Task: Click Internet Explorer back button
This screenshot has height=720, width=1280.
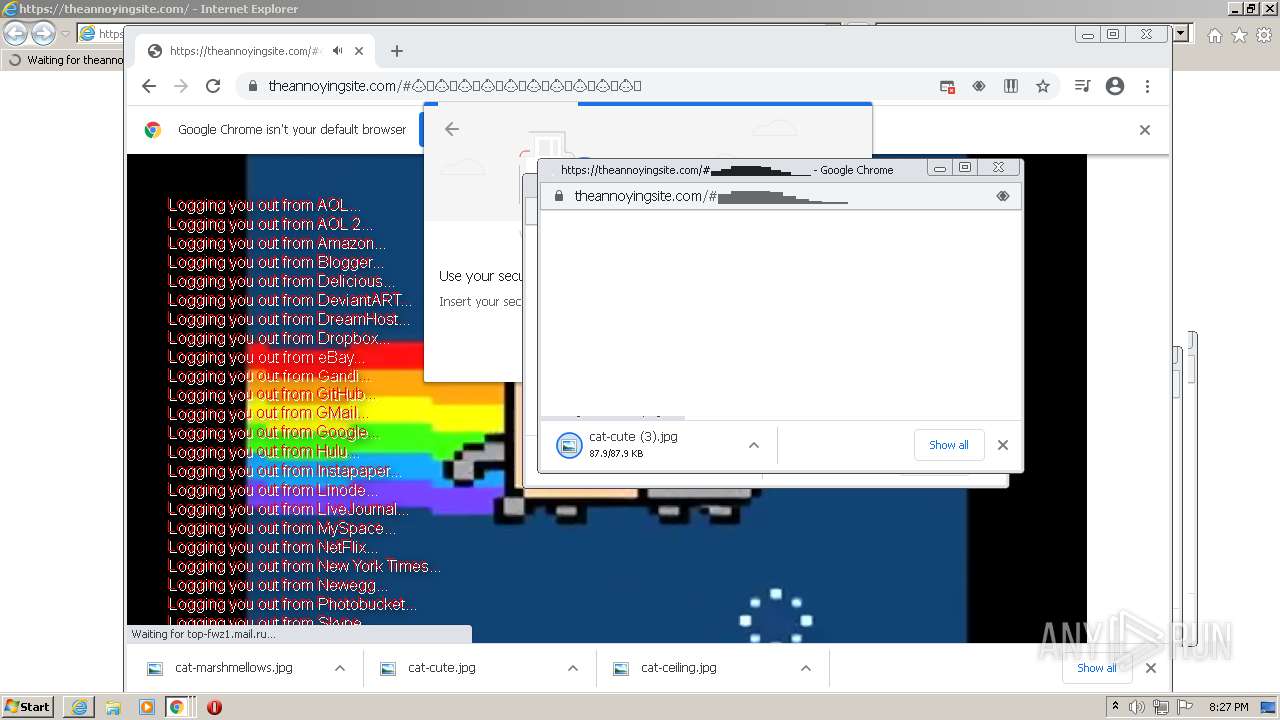Action: (x=16, y=34)
